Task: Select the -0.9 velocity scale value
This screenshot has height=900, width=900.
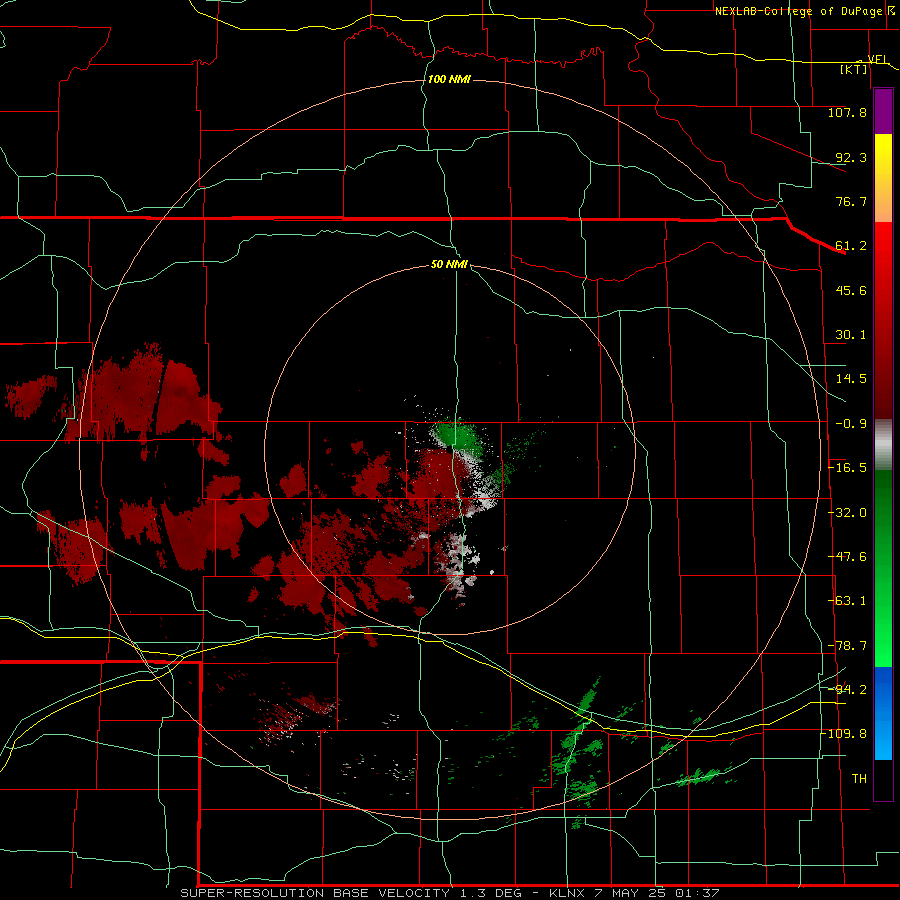Action: tap(851, 424)
